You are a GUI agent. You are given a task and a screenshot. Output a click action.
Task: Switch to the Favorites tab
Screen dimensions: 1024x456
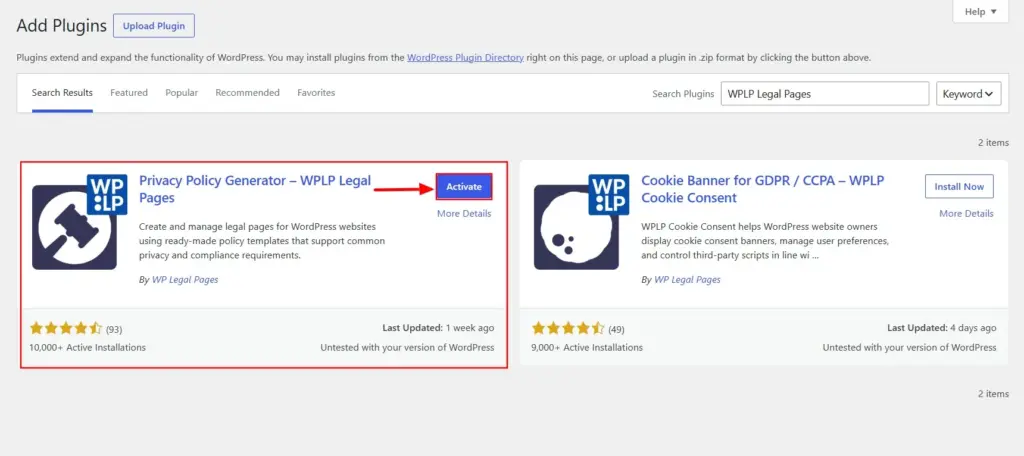[316, 93]
